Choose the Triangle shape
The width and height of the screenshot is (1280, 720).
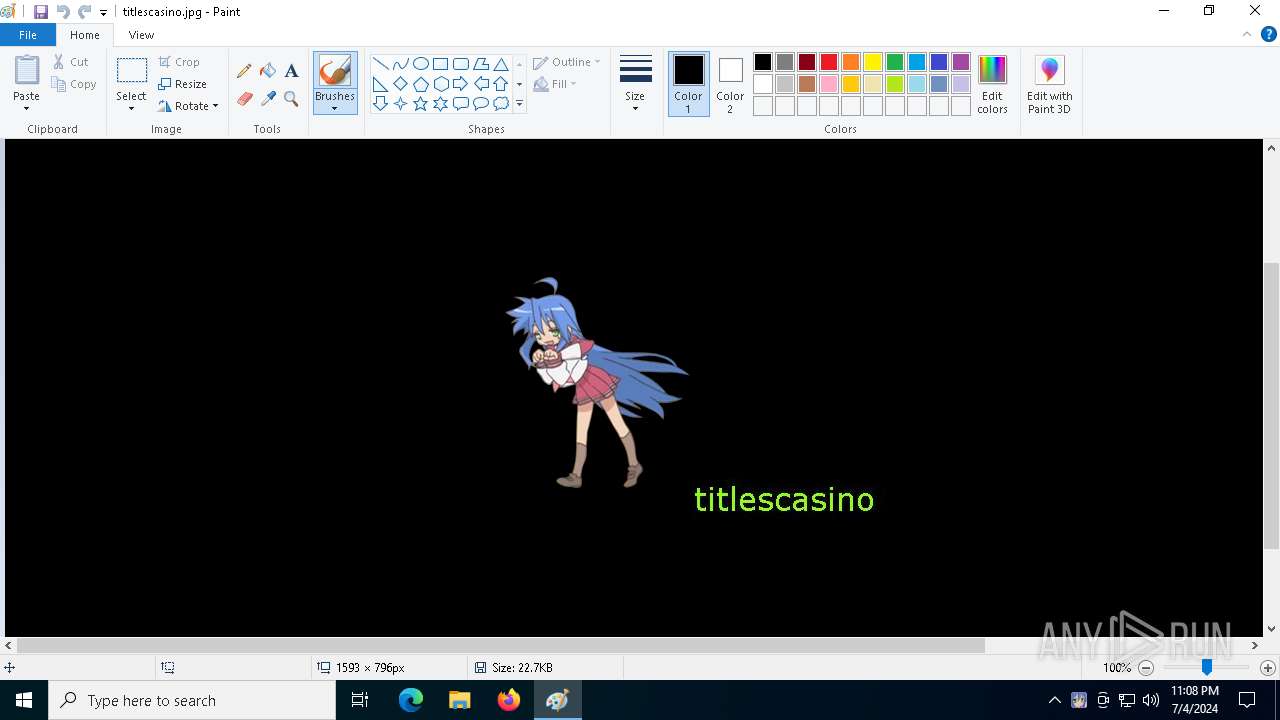click(x=501, y=64)
